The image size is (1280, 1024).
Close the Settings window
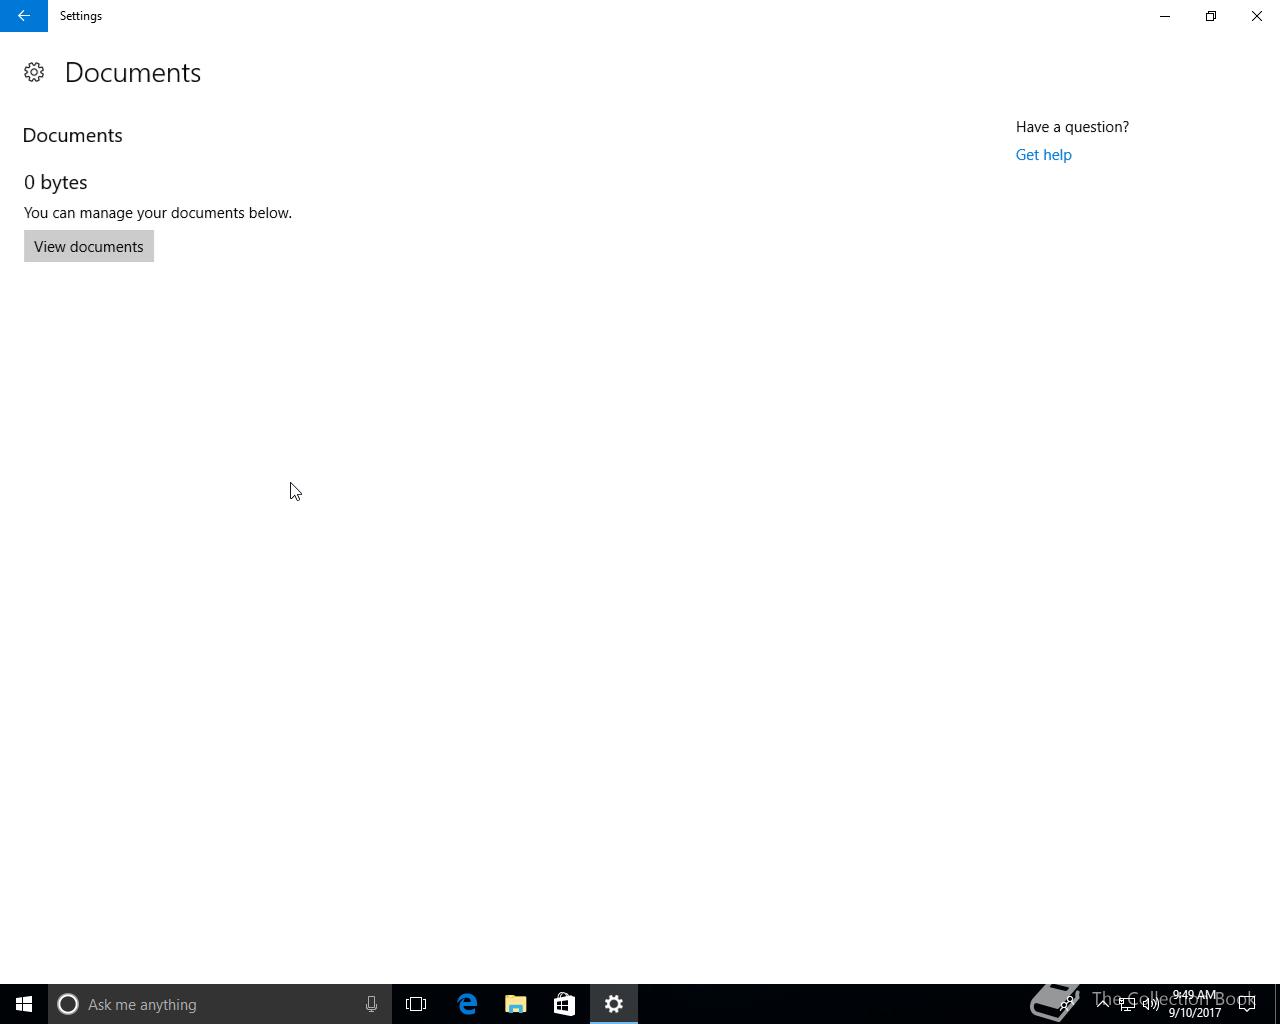click(x=1257, y=16)
